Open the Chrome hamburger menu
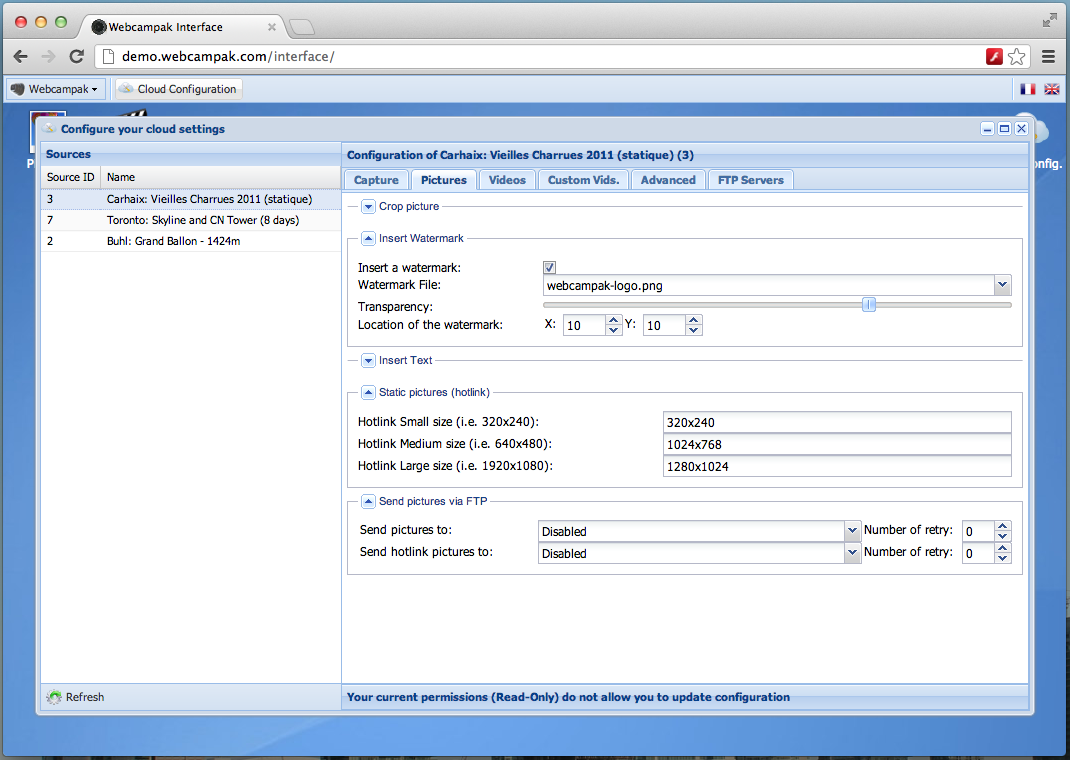 [1048, 56]
